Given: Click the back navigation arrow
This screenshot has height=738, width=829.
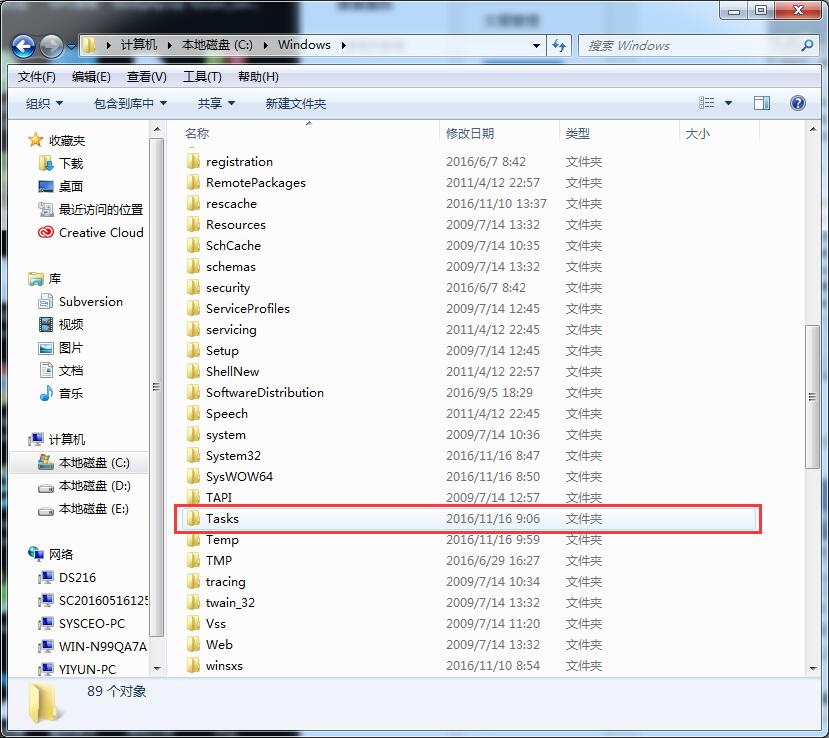Looking at the screenshot, I should tap(22, 45).
